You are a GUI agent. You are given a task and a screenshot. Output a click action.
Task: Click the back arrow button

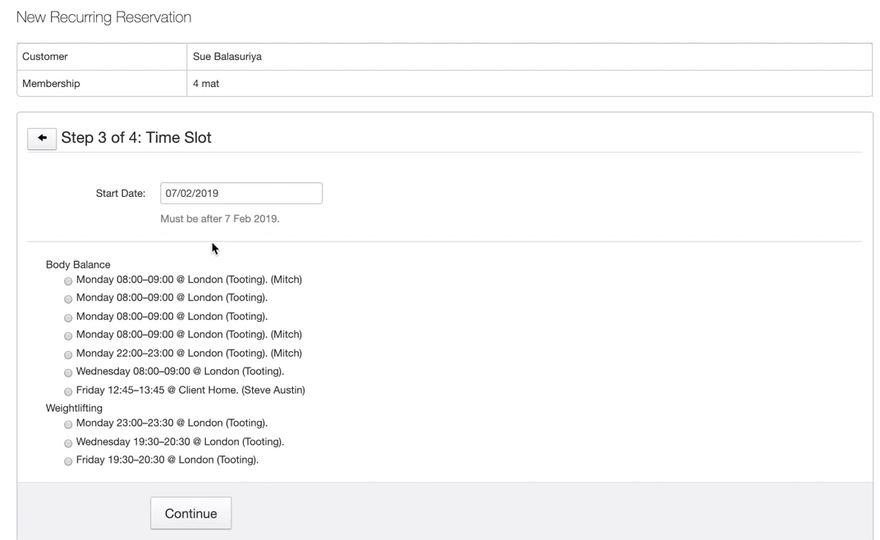(42, 138)
